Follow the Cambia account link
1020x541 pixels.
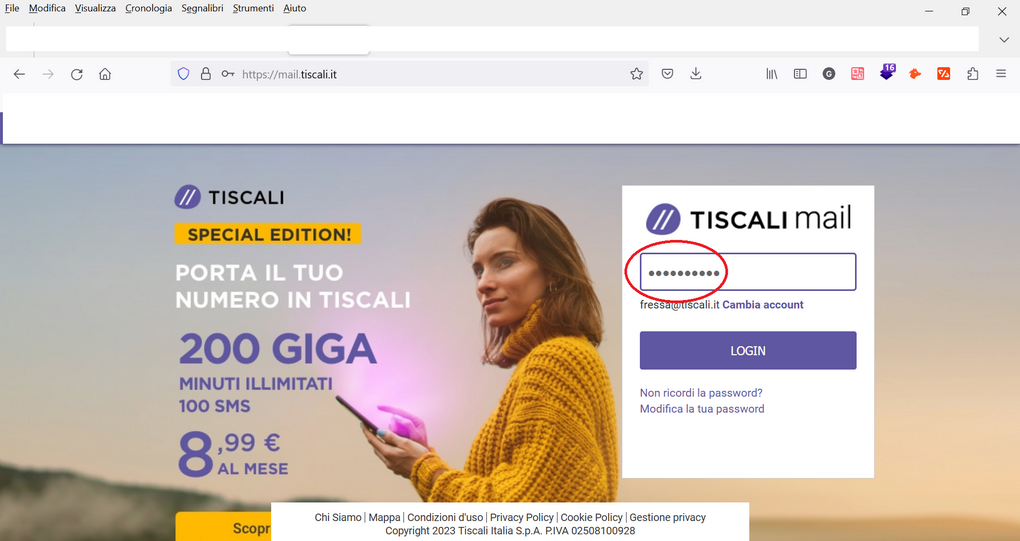[763, 304]
